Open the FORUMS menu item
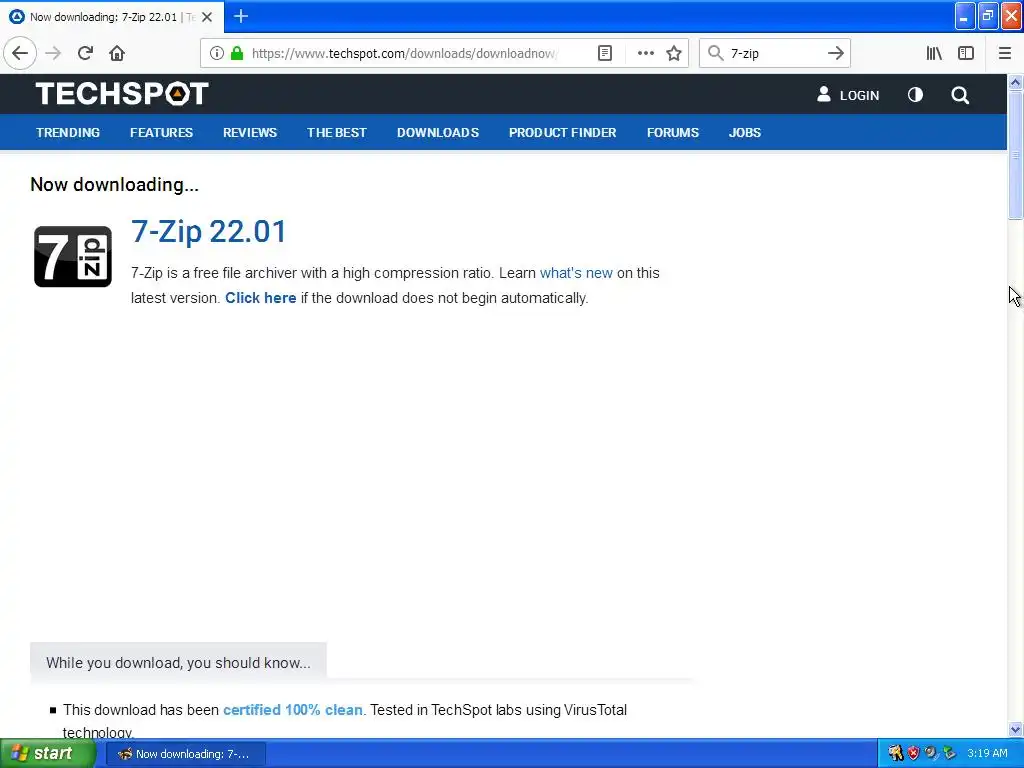The height and width of the screenshot is (768, 1024). [x=673, y=133]
